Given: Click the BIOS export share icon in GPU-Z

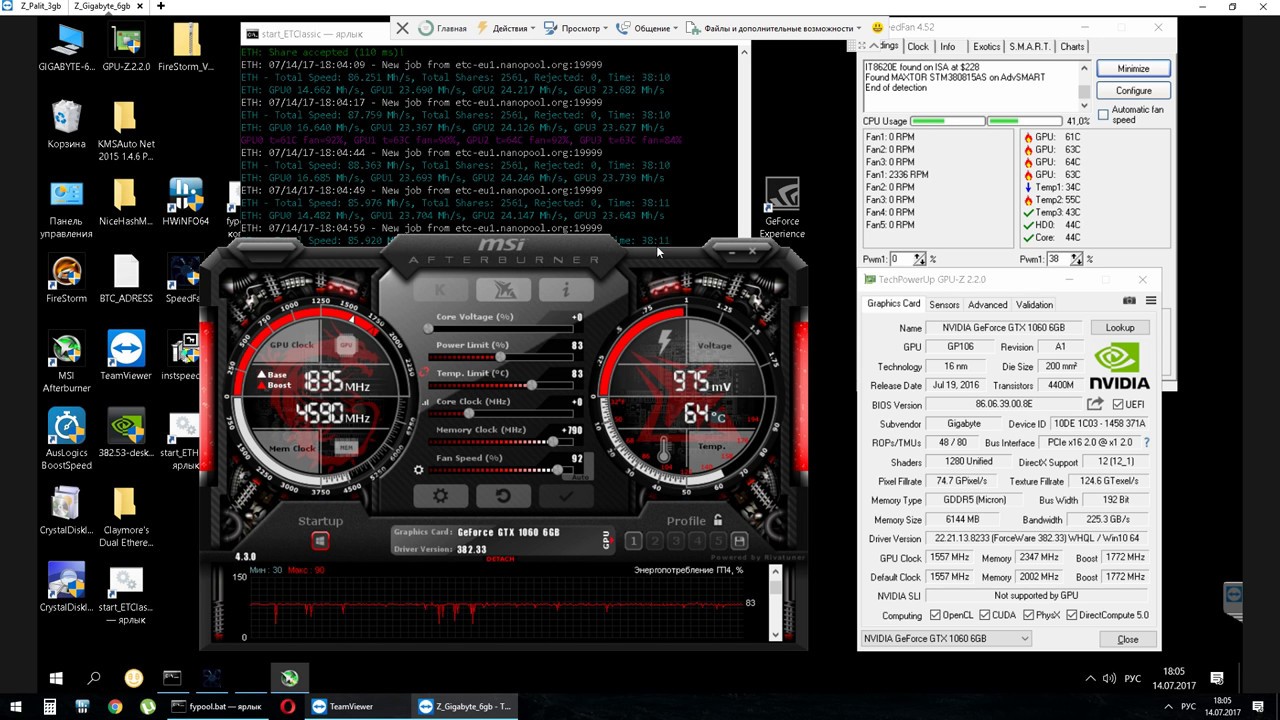Looking at the screenshot, I should click(1095, 404).
